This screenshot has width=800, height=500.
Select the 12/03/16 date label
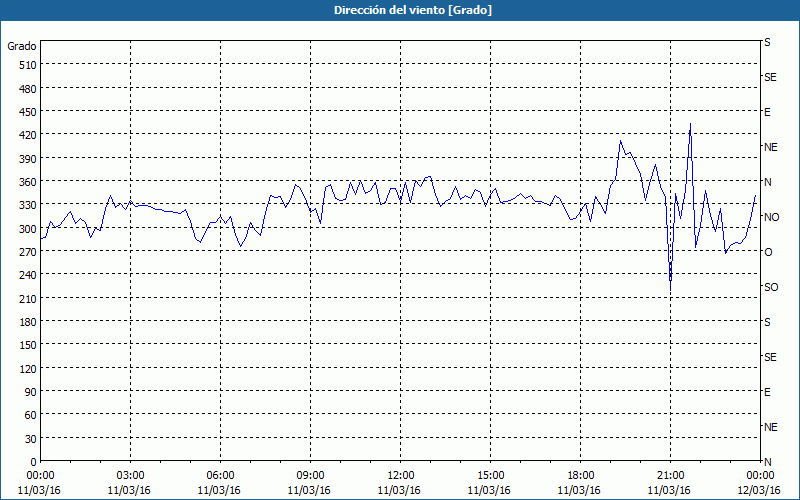pyautogui.click(x=759, y=490)
